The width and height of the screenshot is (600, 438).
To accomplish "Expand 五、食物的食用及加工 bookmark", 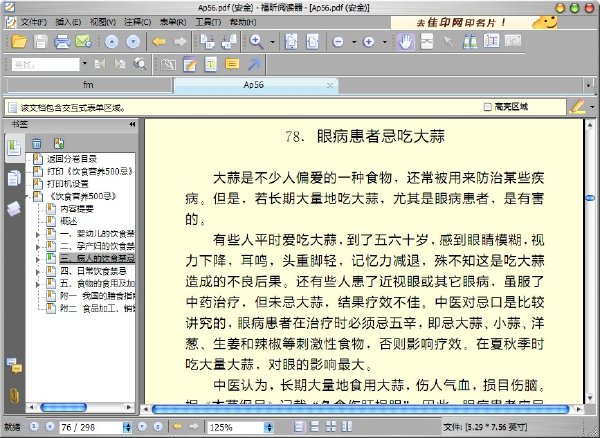I will point(38,284).
